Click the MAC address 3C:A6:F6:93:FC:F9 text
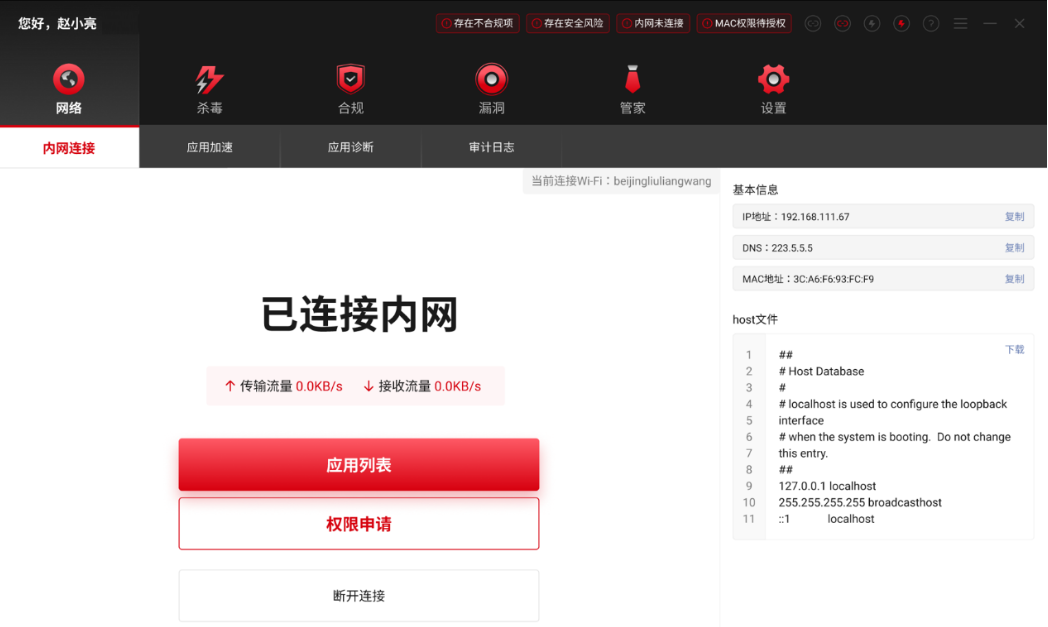Screen dimensions: 1048x627 (x=833, y=279)
